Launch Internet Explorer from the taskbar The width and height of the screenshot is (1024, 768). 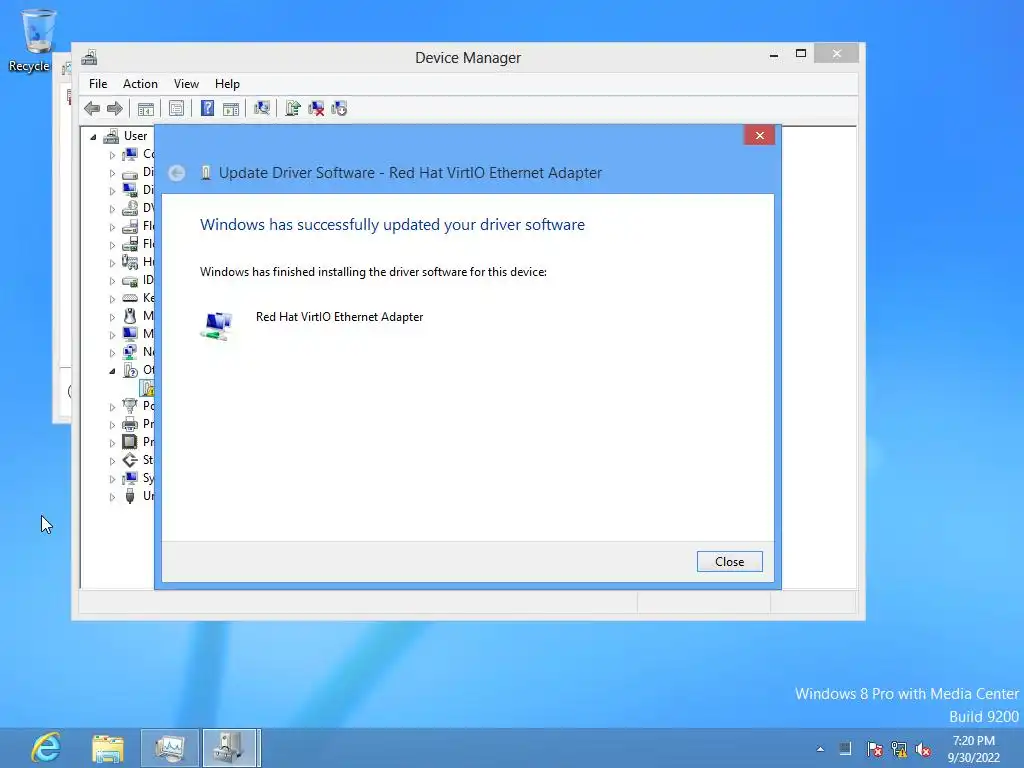click(46, 748)
